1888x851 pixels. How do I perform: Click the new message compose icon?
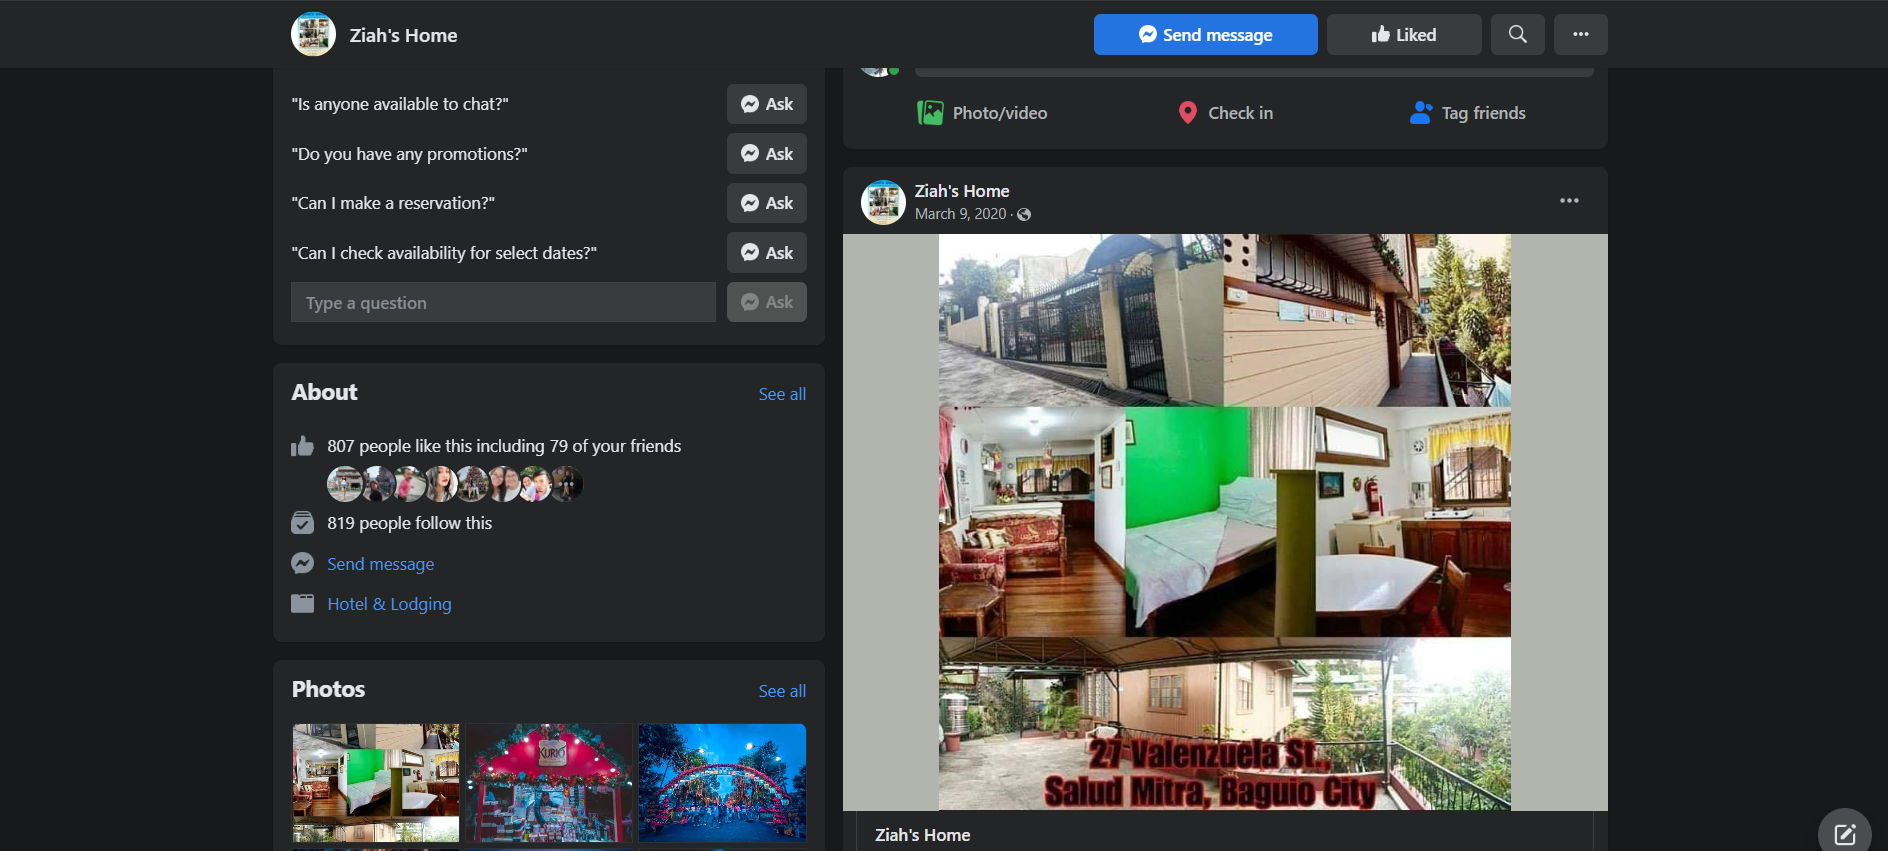(x=1845, y=834)
